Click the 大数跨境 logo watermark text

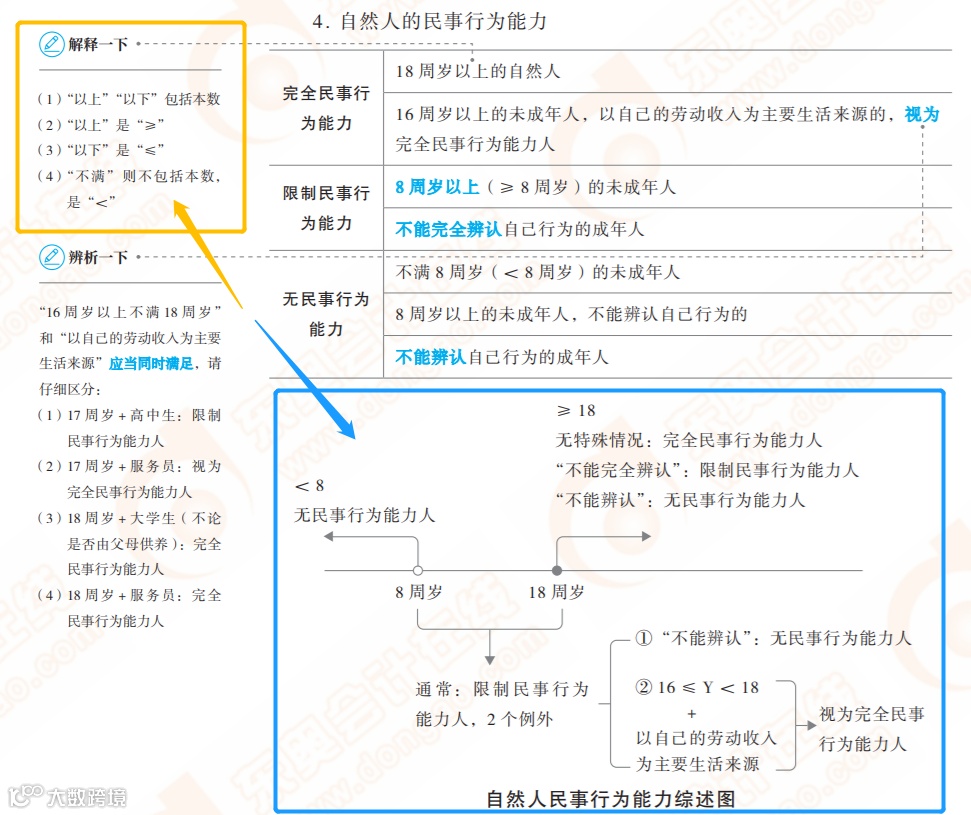[x=87, y=797]
